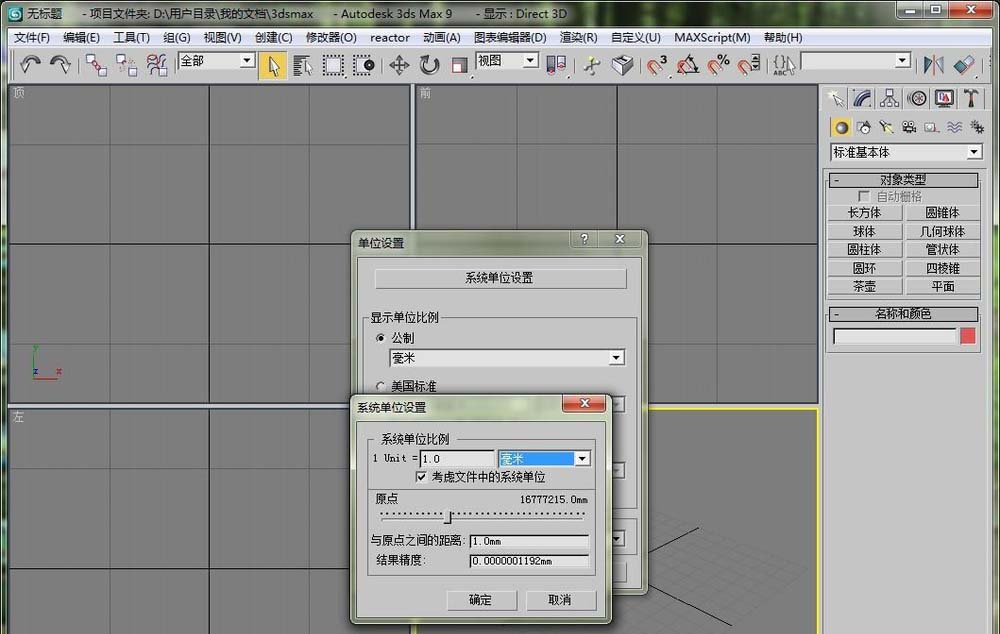This screenshot has width=1000, height=634.
Task: Activate the Select and Link tool
Action: 96,65
